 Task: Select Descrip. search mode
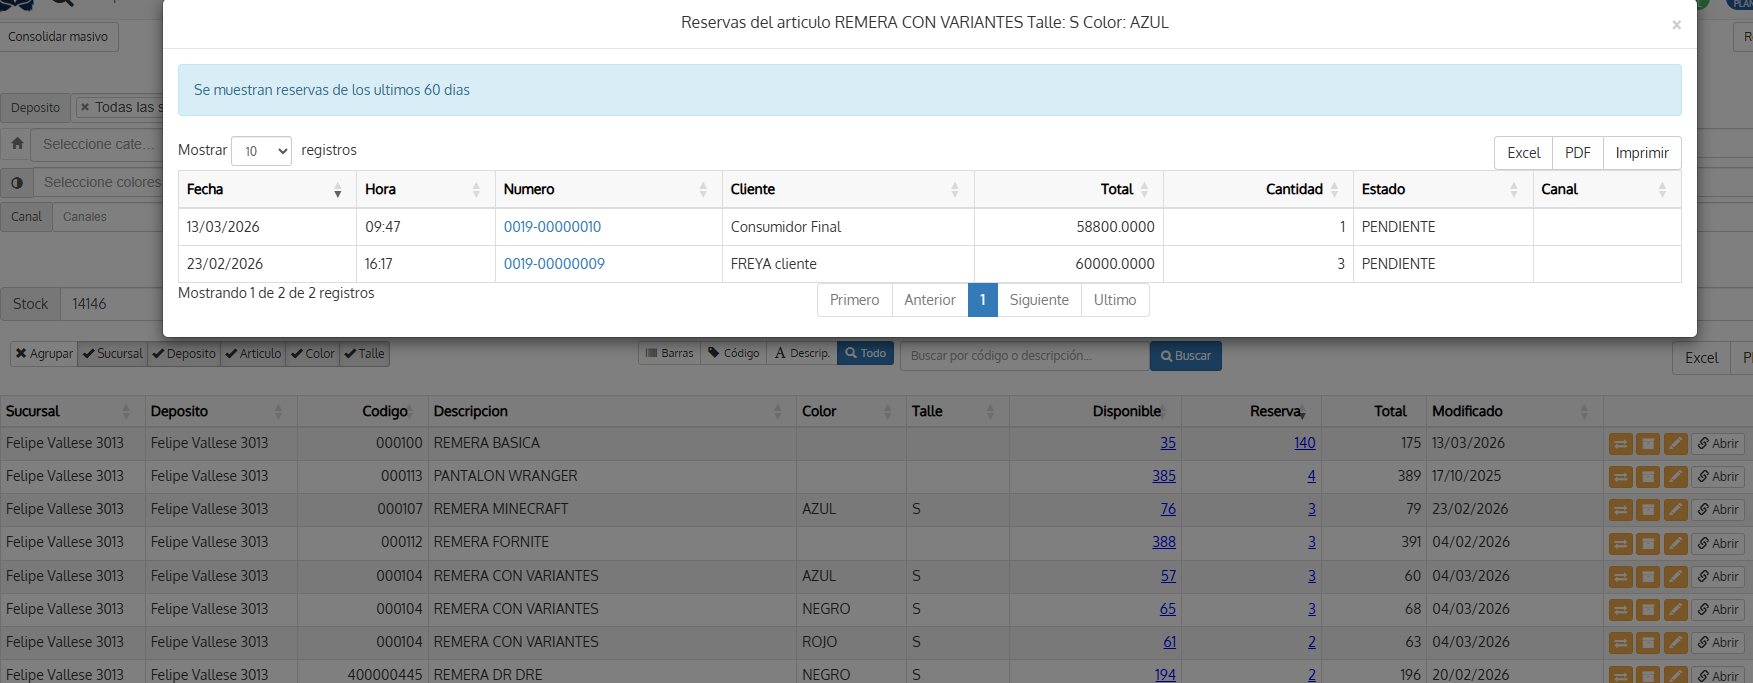click(x=801, y=353)
